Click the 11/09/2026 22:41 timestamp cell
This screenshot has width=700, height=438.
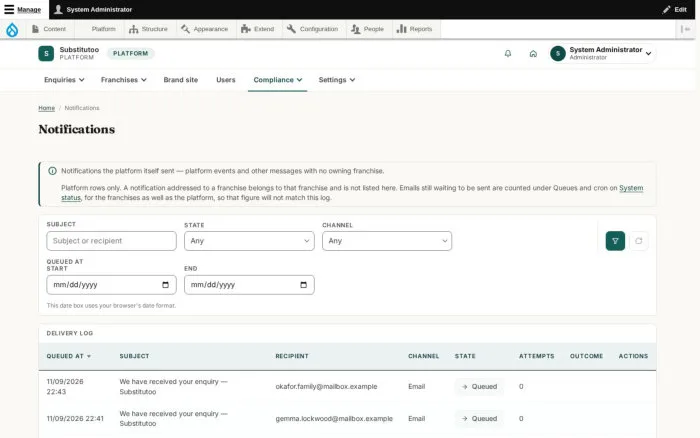(75, 419)
